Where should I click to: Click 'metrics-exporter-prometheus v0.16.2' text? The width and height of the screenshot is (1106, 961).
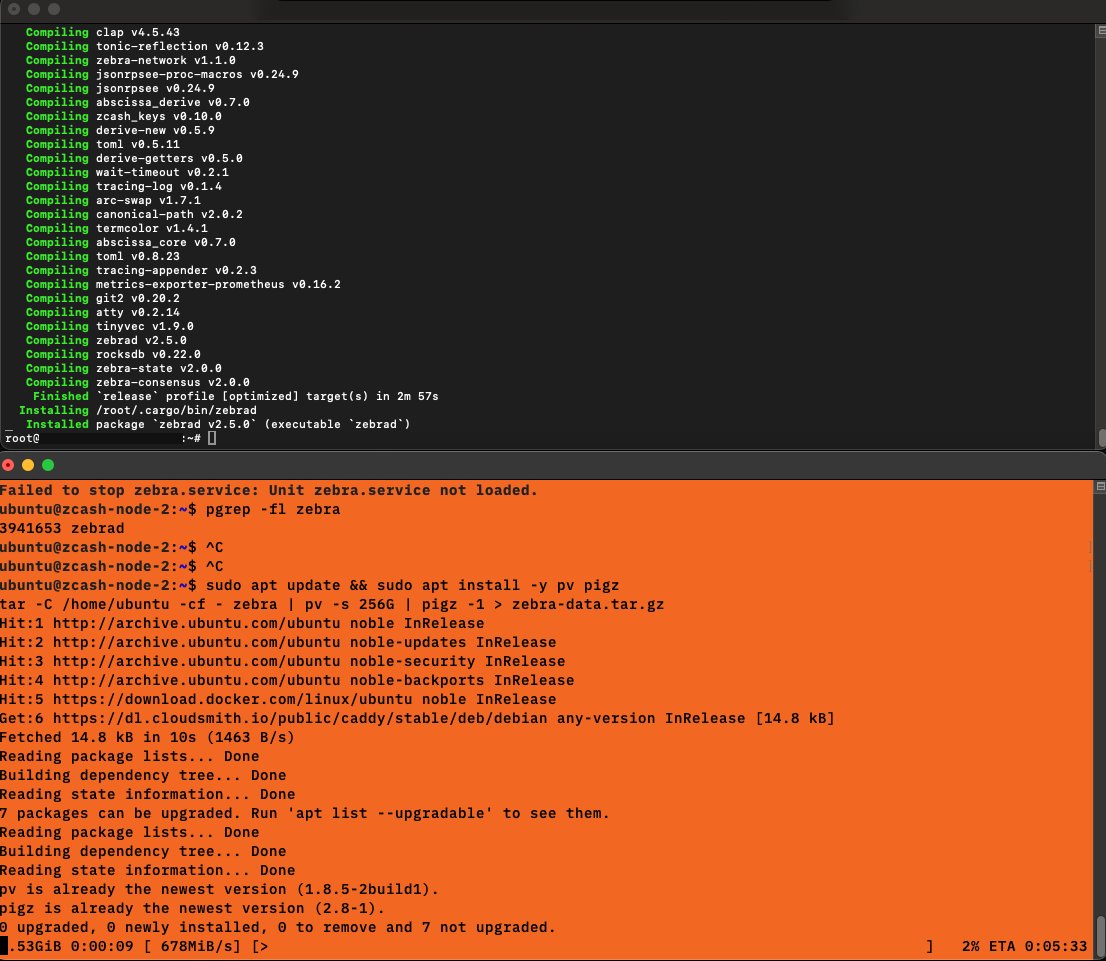pos(218,284)
